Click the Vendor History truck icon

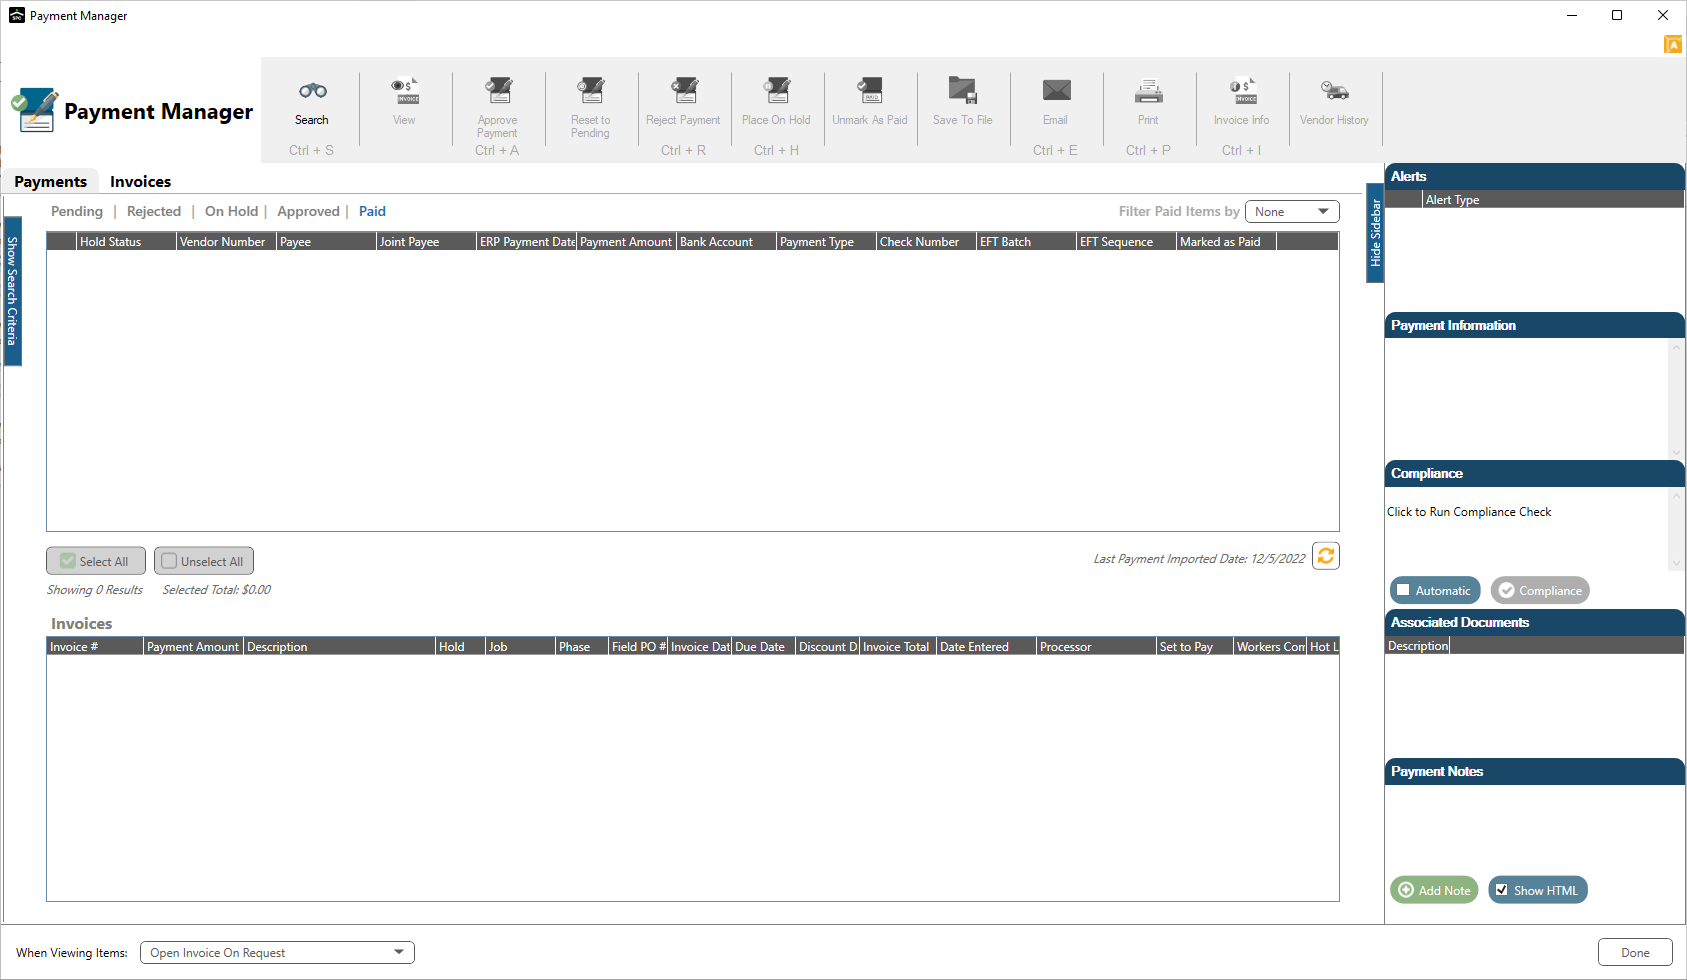(1335, 91)
